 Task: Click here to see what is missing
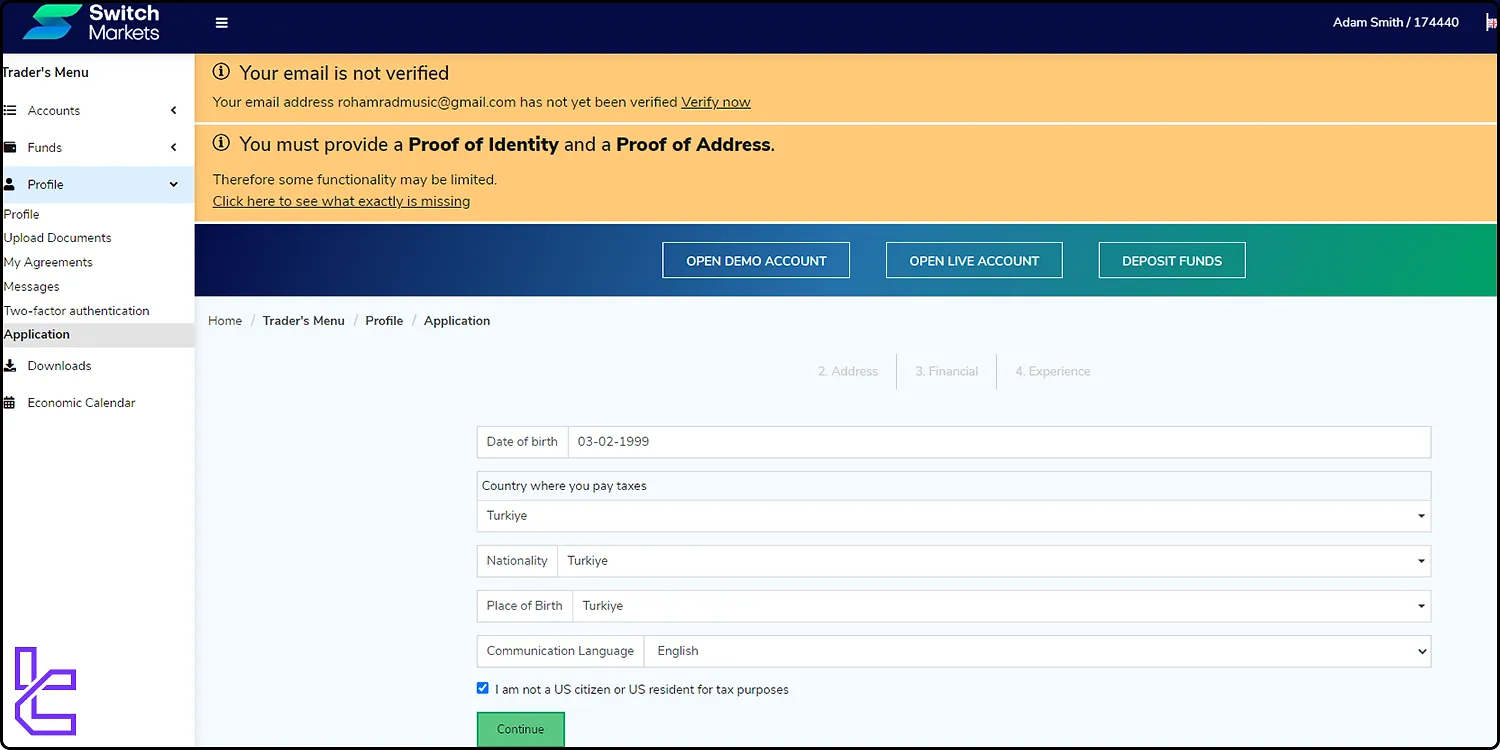341,201
